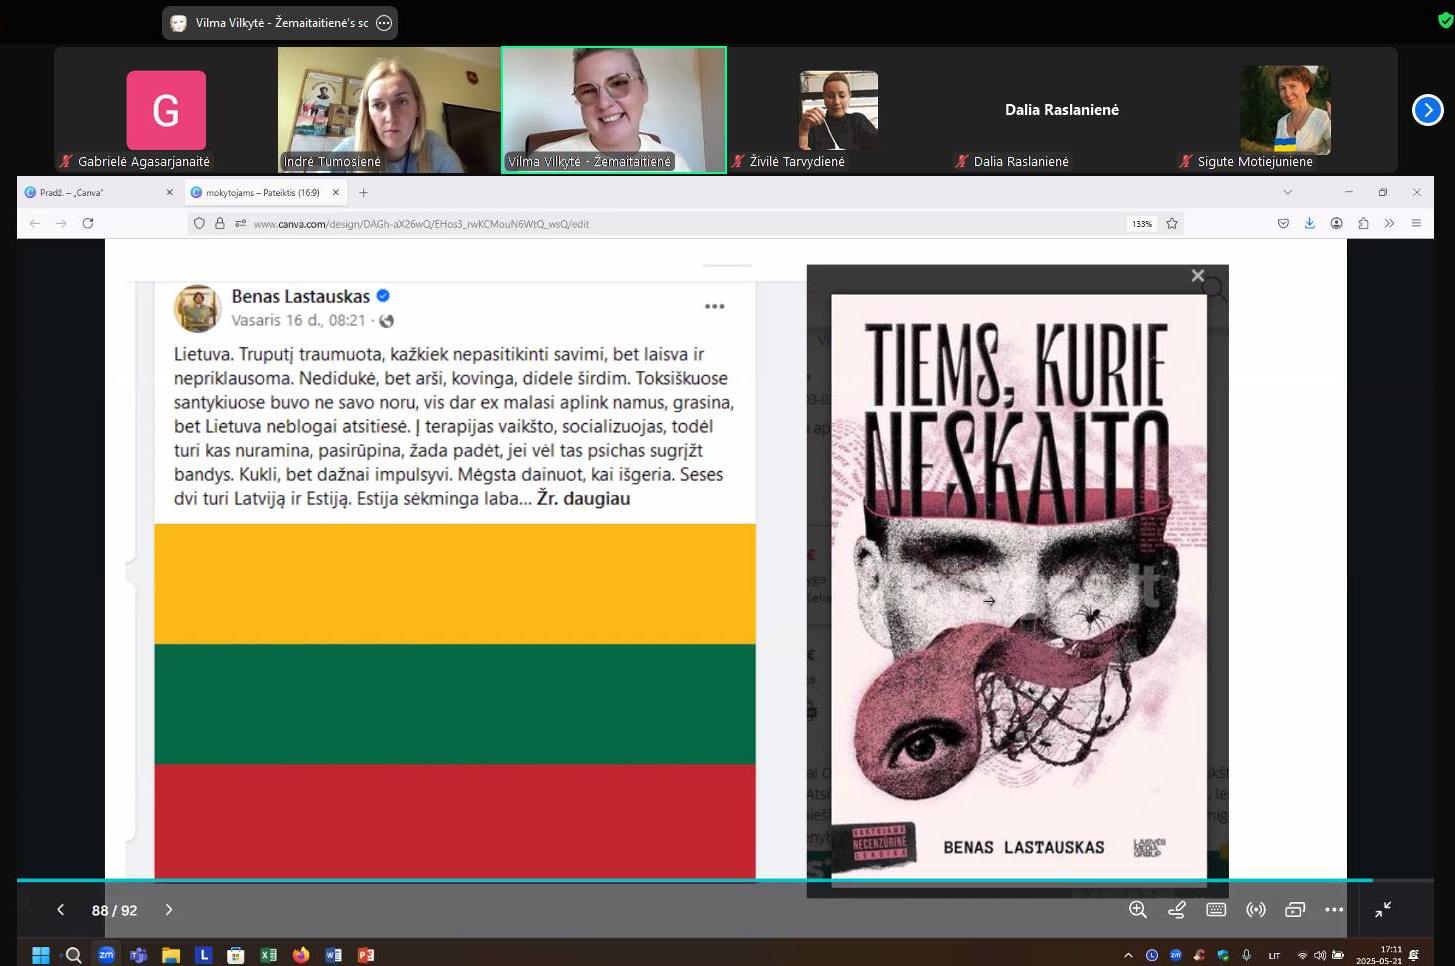Open the Pocket save icon

1283,223
